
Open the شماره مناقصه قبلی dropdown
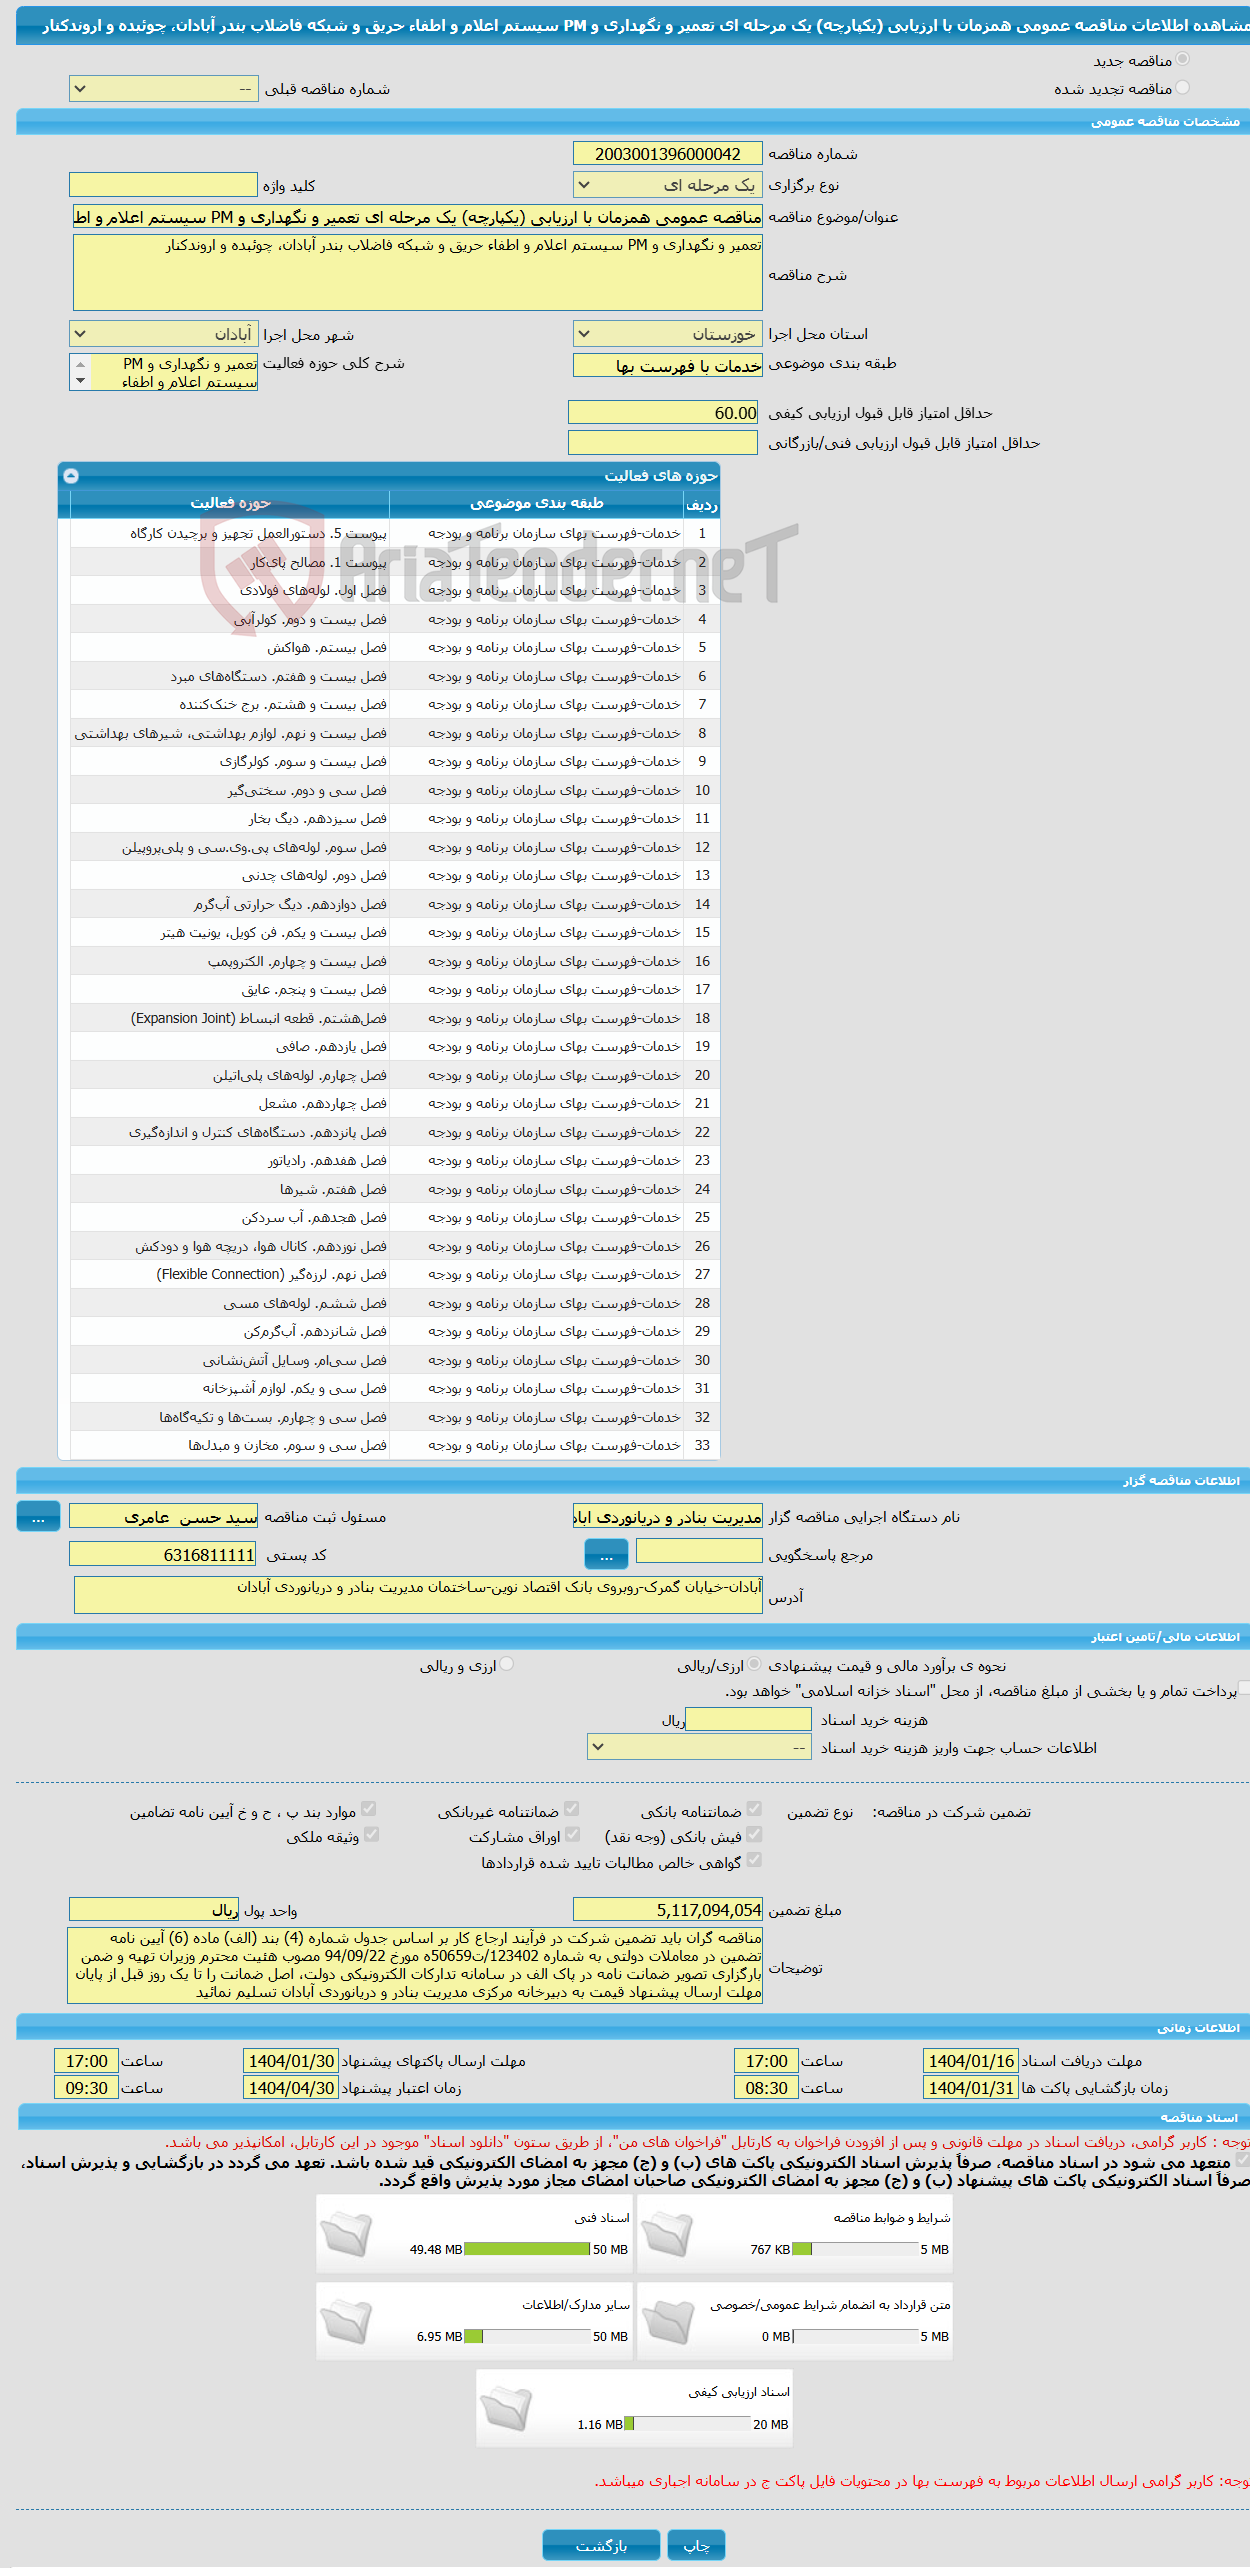[163, 89]
